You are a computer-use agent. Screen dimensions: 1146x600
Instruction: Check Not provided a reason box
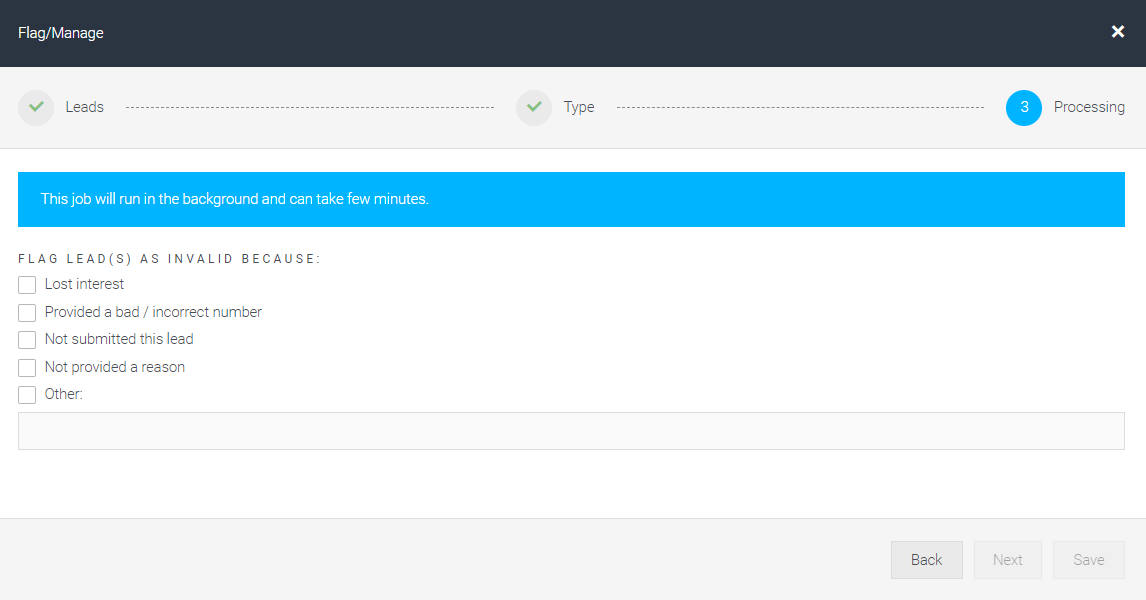pos(27,367)
